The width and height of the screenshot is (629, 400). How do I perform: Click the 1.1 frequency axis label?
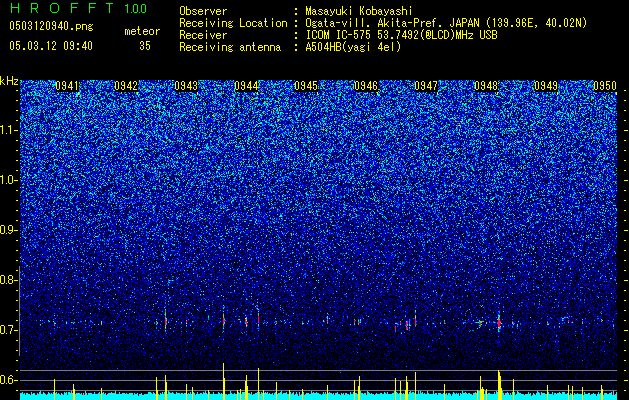click(x=7, y=130)
